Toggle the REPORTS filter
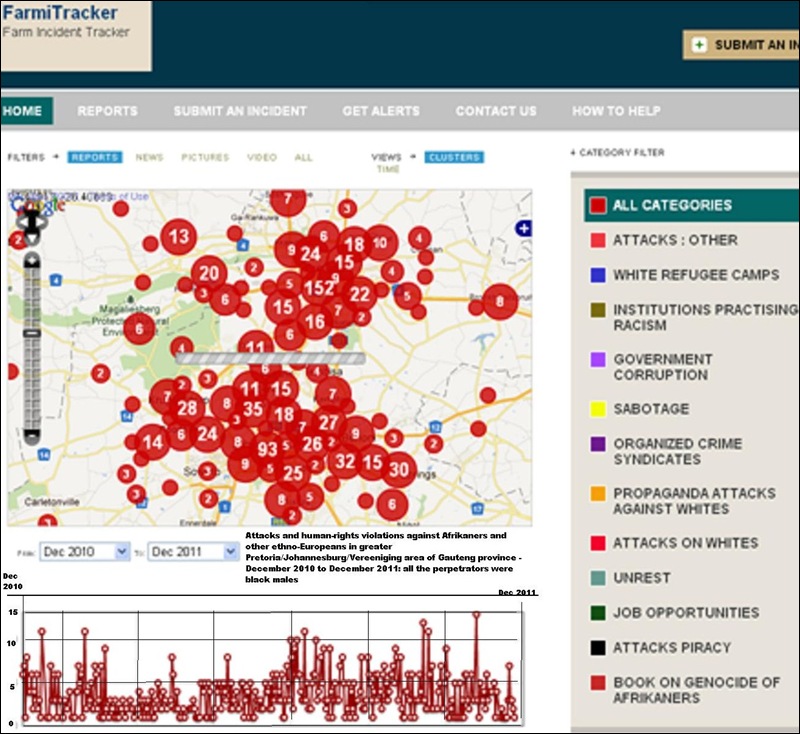This screenshot has height=734, width=800. point(95,157)
